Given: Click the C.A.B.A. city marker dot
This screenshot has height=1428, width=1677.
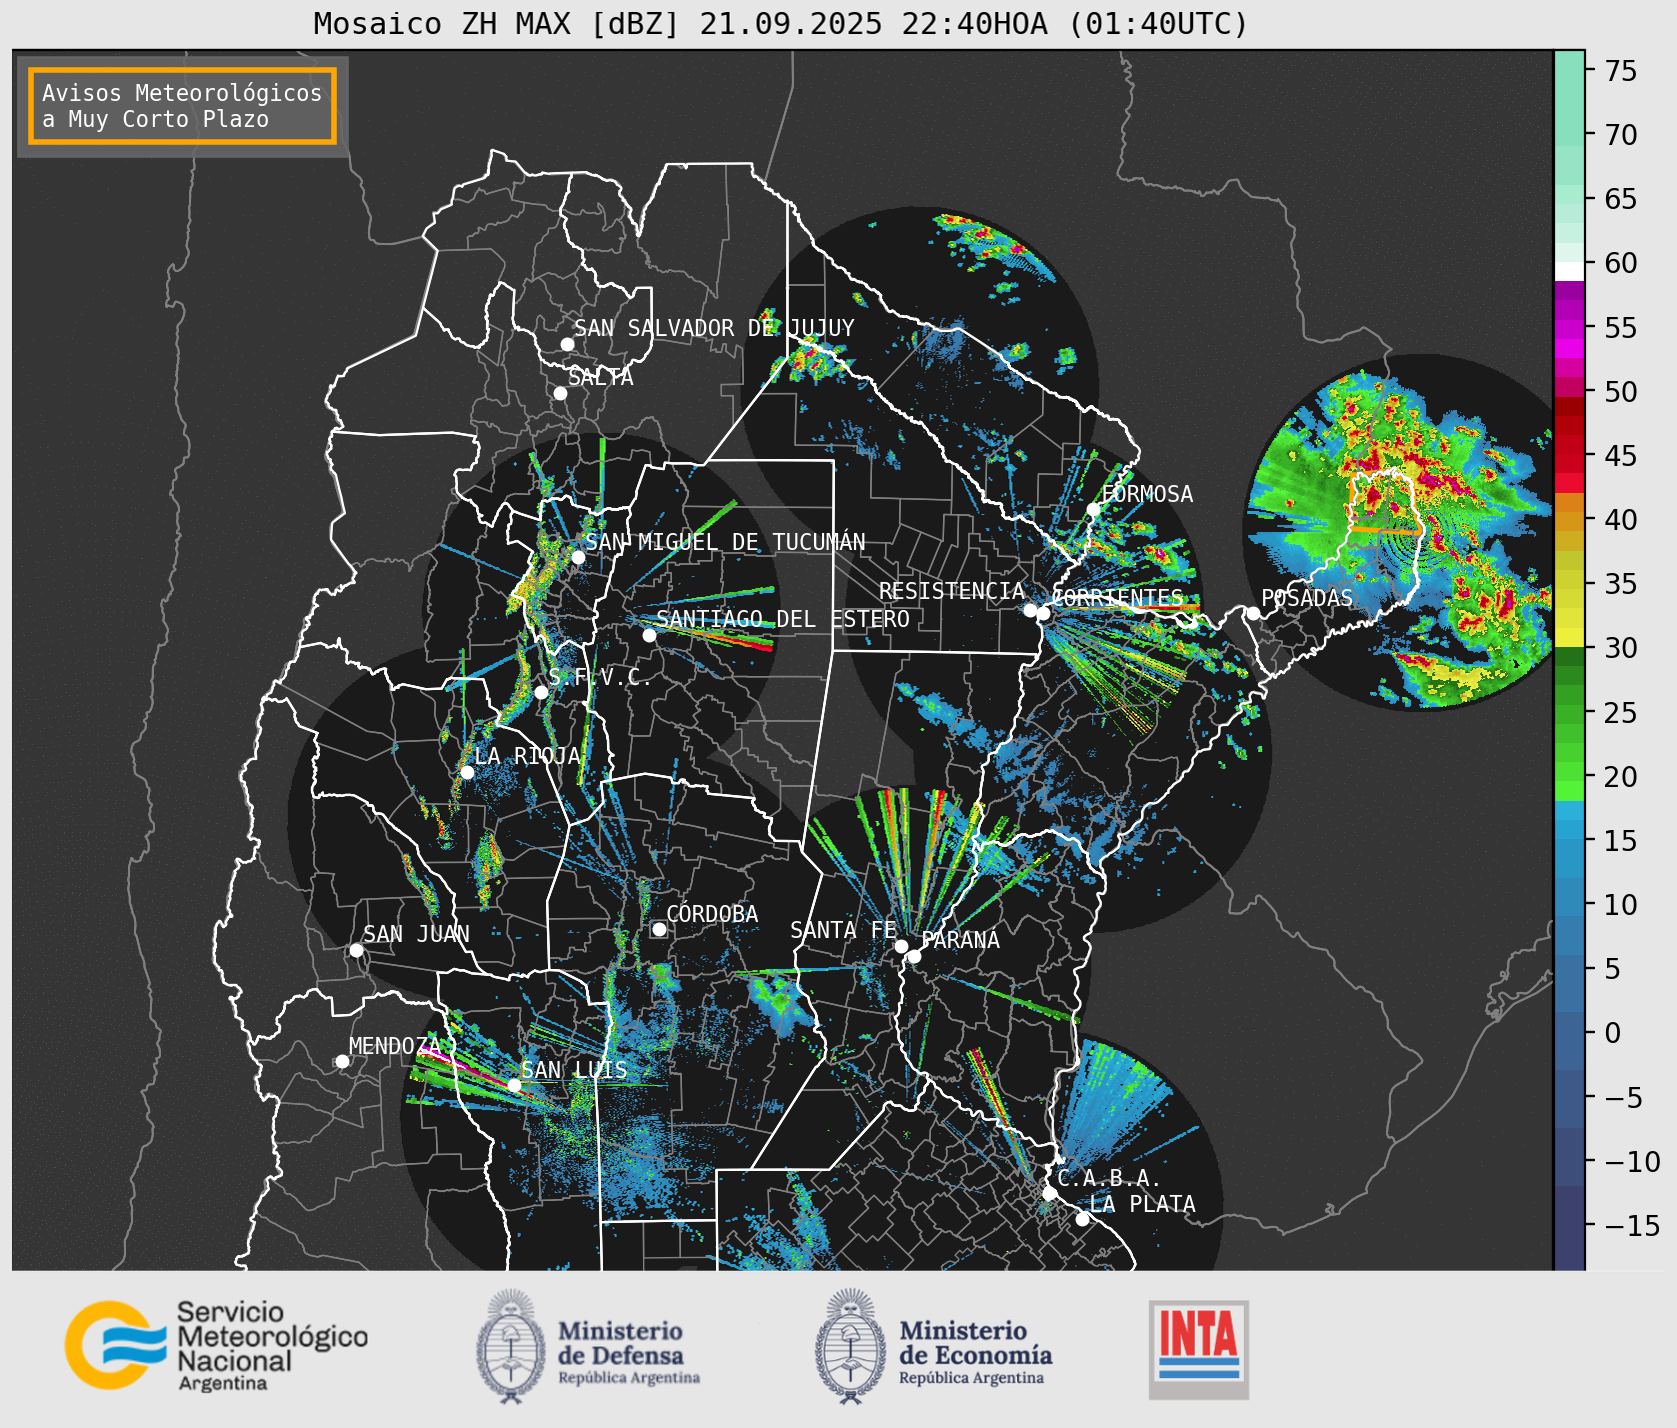Looking at the screenshot, I should [x=1049, y=1193].
